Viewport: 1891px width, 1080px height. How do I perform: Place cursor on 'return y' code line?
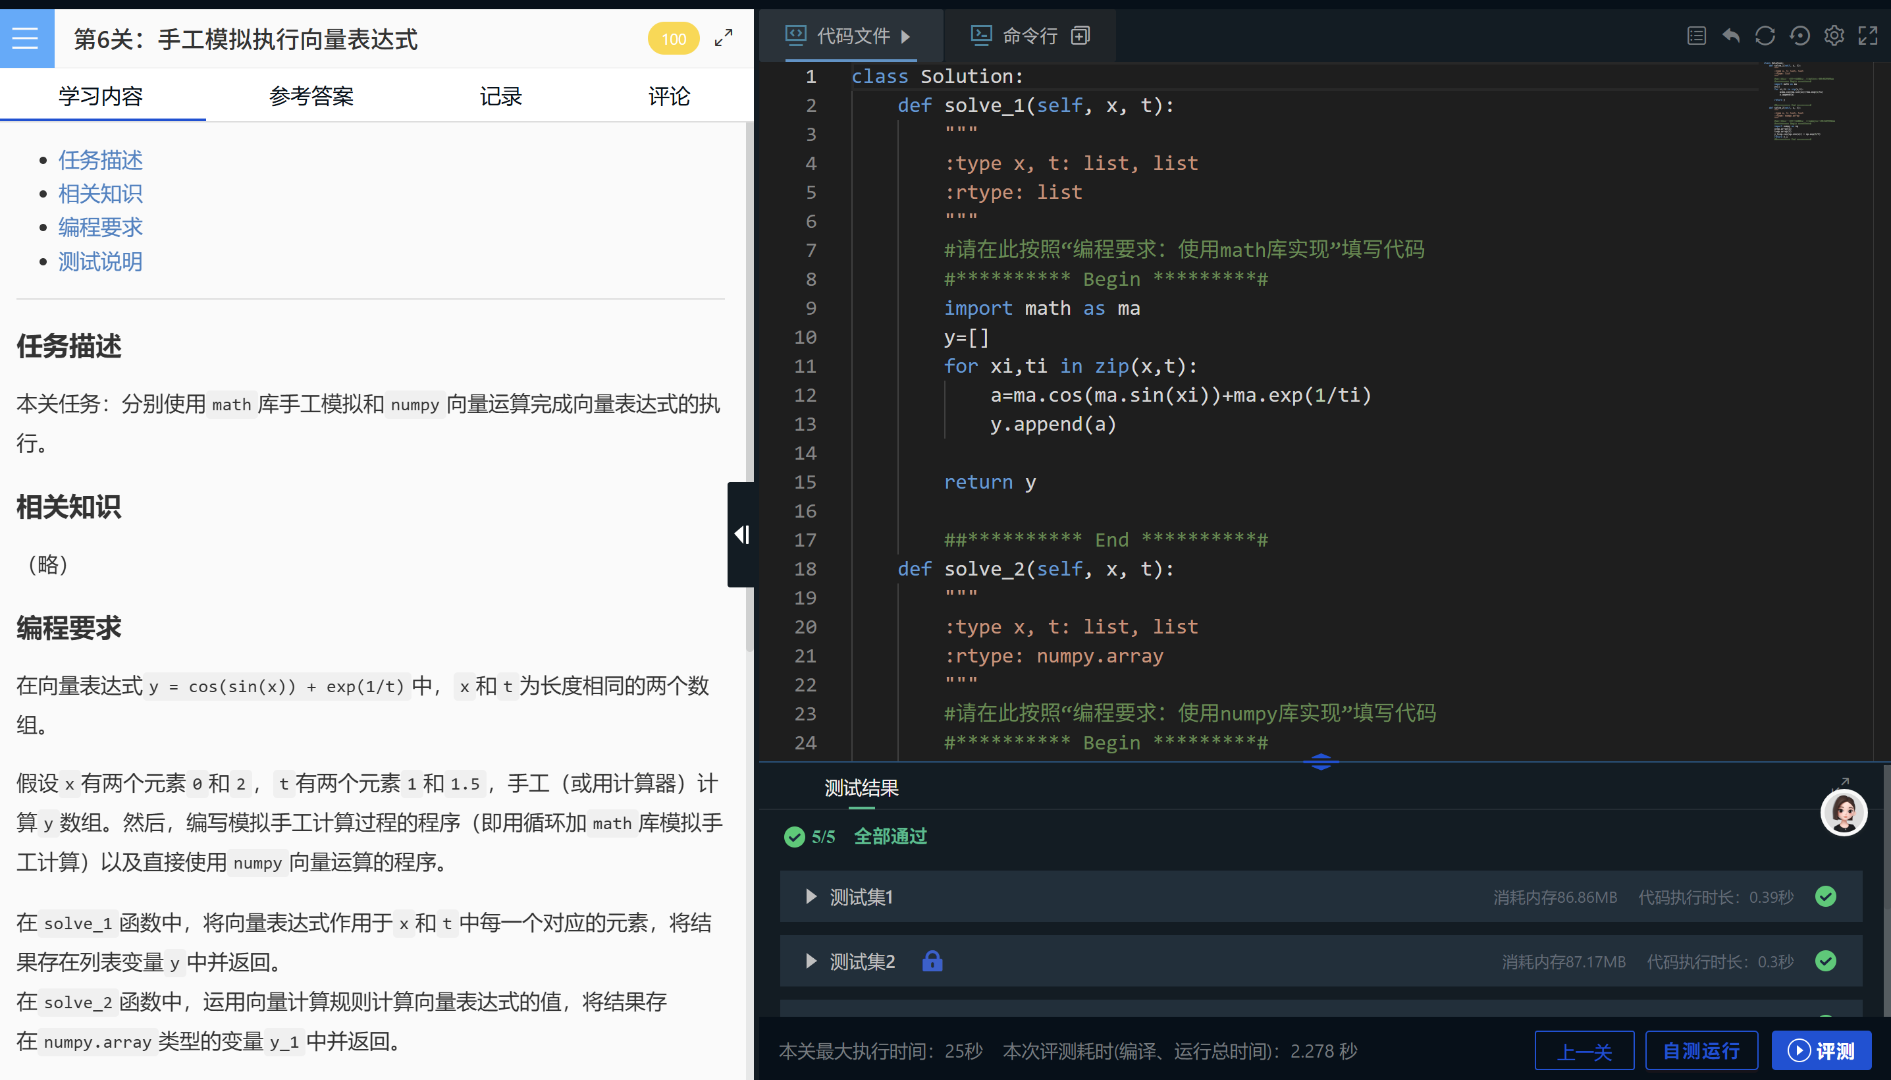(990, 482)
